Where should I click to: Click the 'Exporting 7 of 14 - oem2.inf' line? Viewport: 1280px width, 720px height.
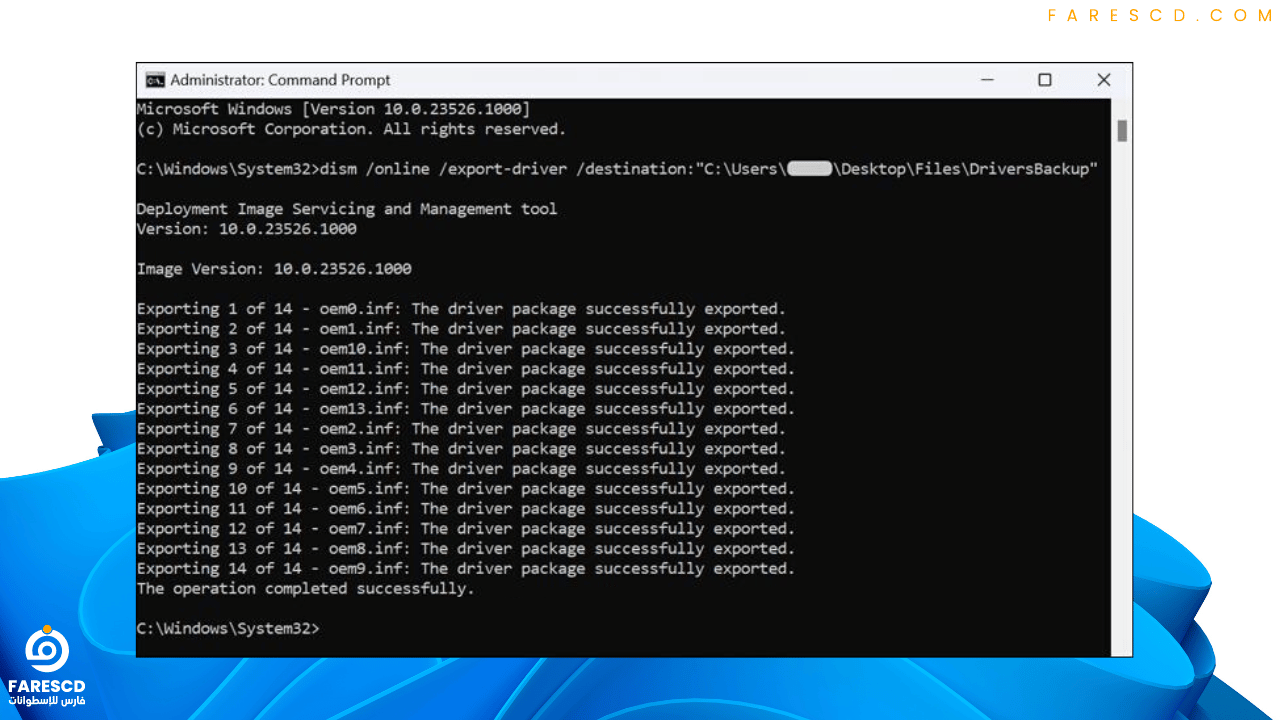click(x=461, y=429)
